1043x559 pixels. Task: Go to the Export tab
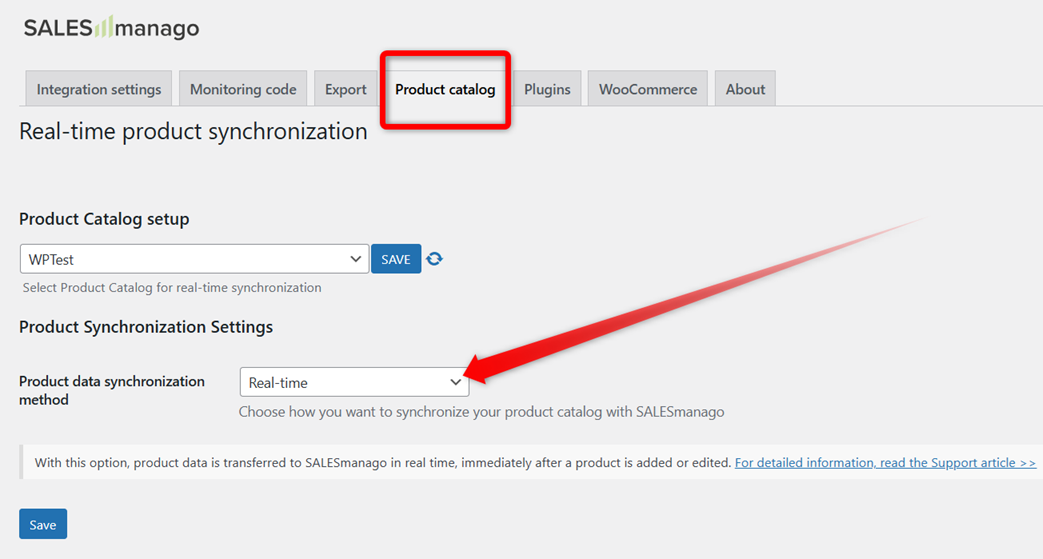coord(345,89)
